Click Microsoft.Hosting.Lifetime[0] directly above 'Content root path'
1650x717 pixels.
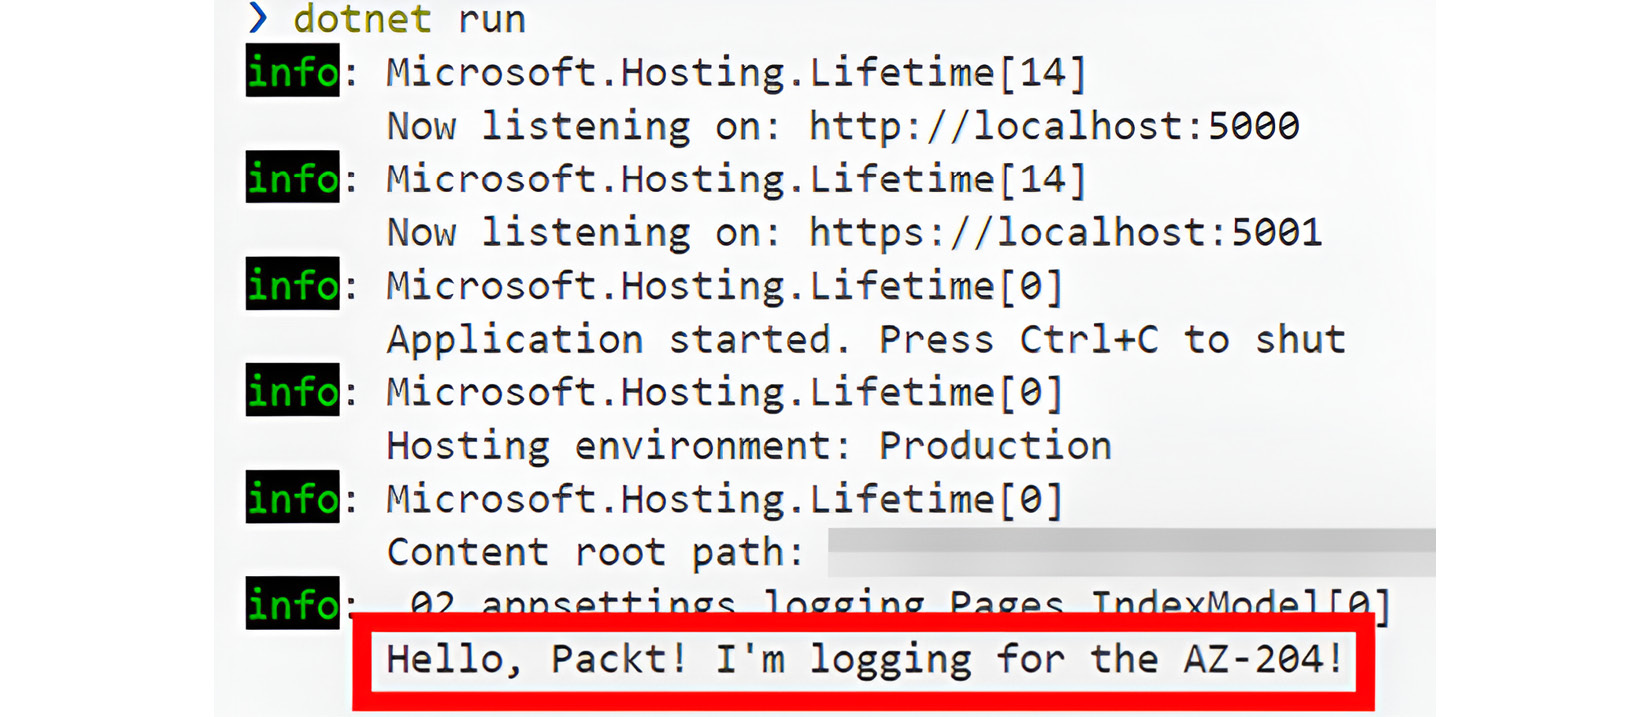(725, 499)
